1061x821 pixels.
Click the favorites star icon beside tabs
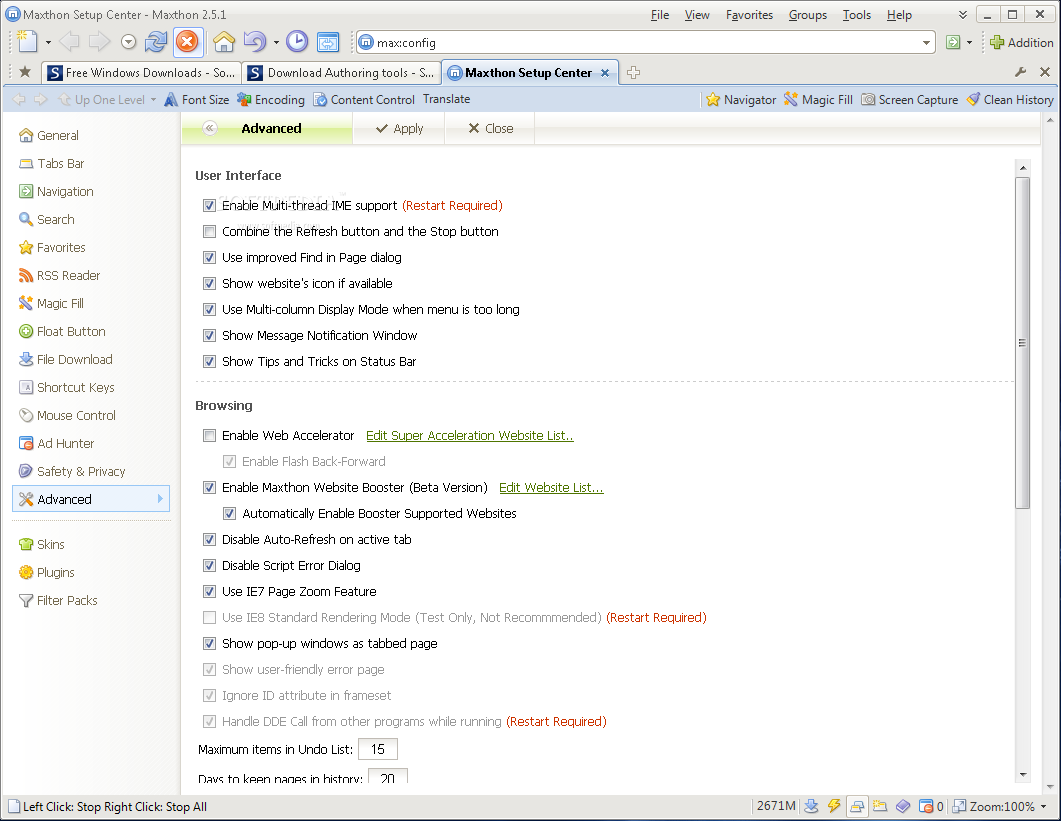[25, 72]
